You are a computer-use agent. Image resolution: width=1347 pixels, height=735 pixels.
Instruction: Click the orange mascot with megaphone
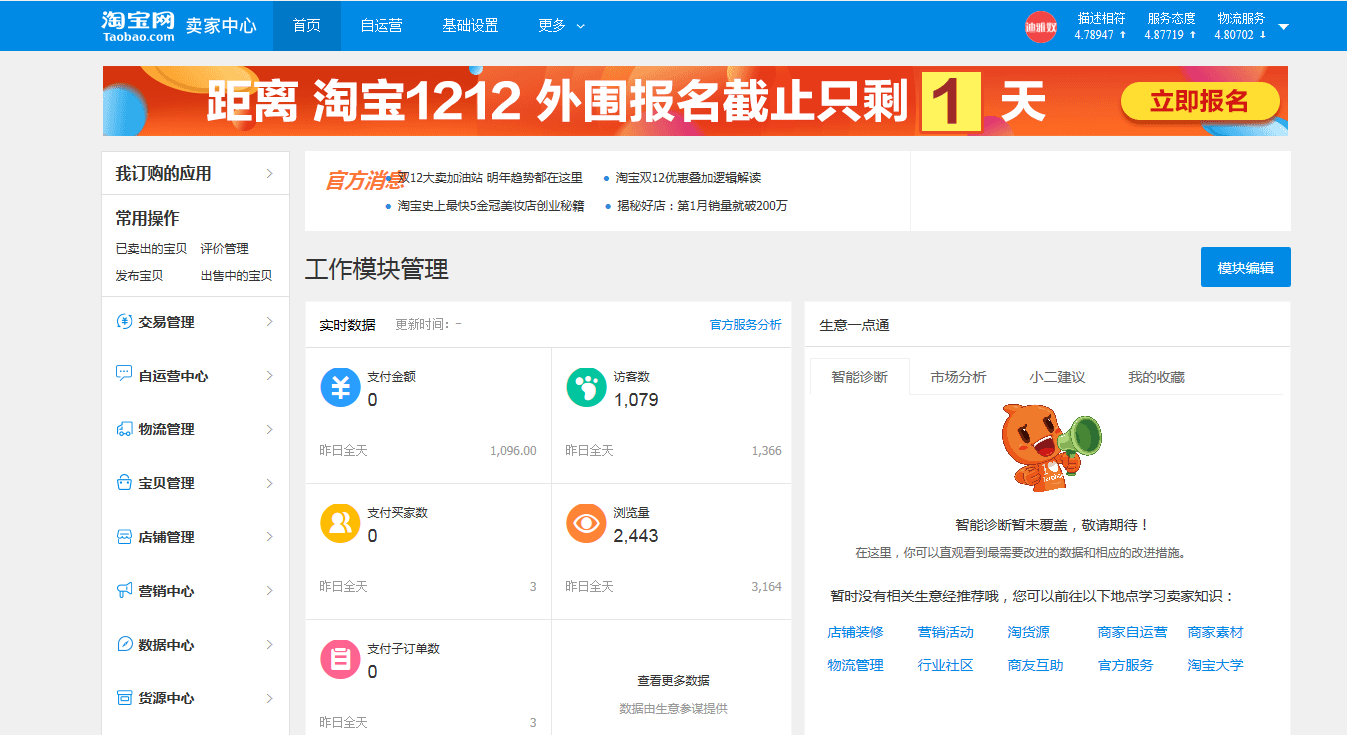tap(1050, 449)
